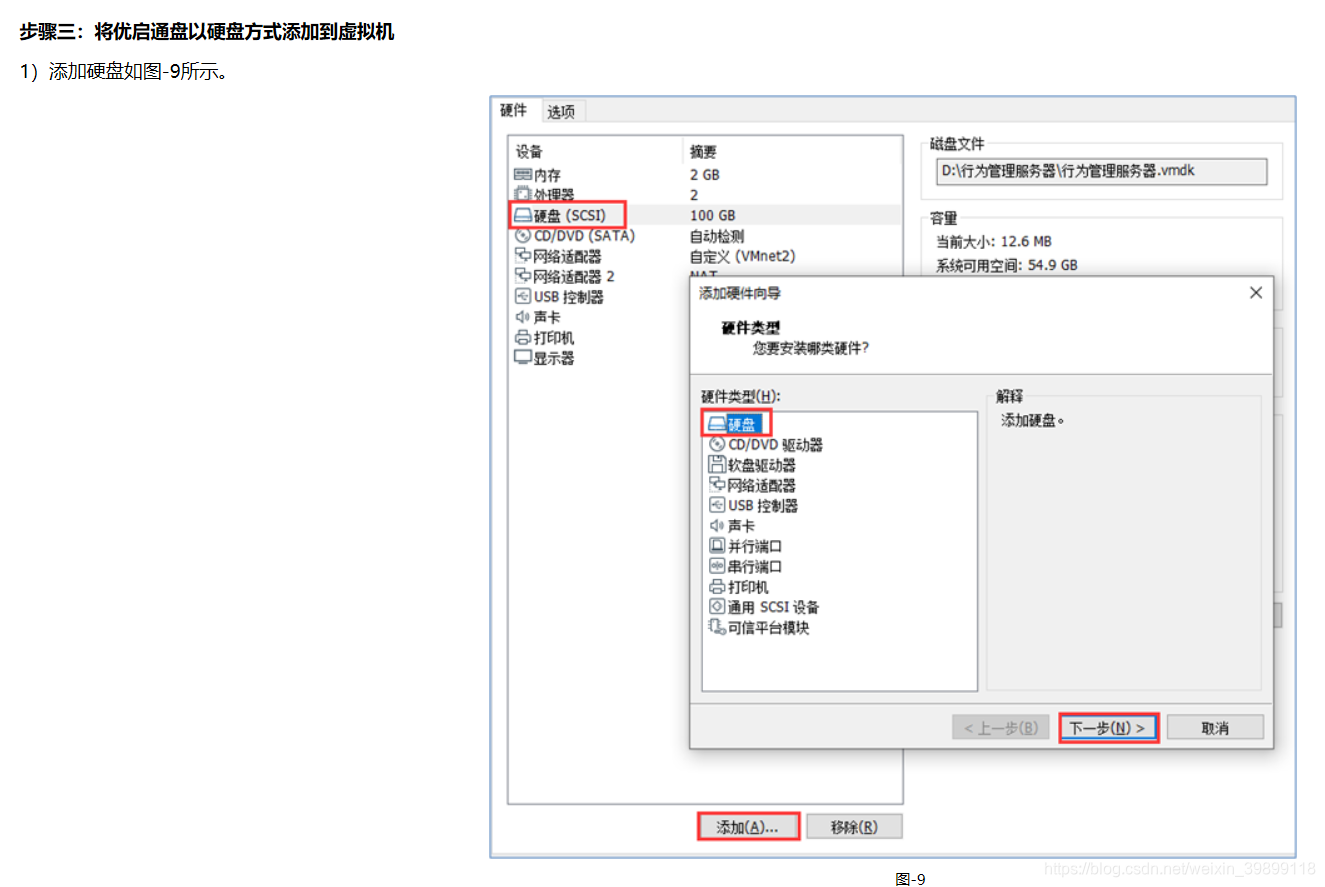Screen dimensions: 1325x887
Task: Click the 添加硬盘。 explanation text
Action: click(x=1033, y=421)
